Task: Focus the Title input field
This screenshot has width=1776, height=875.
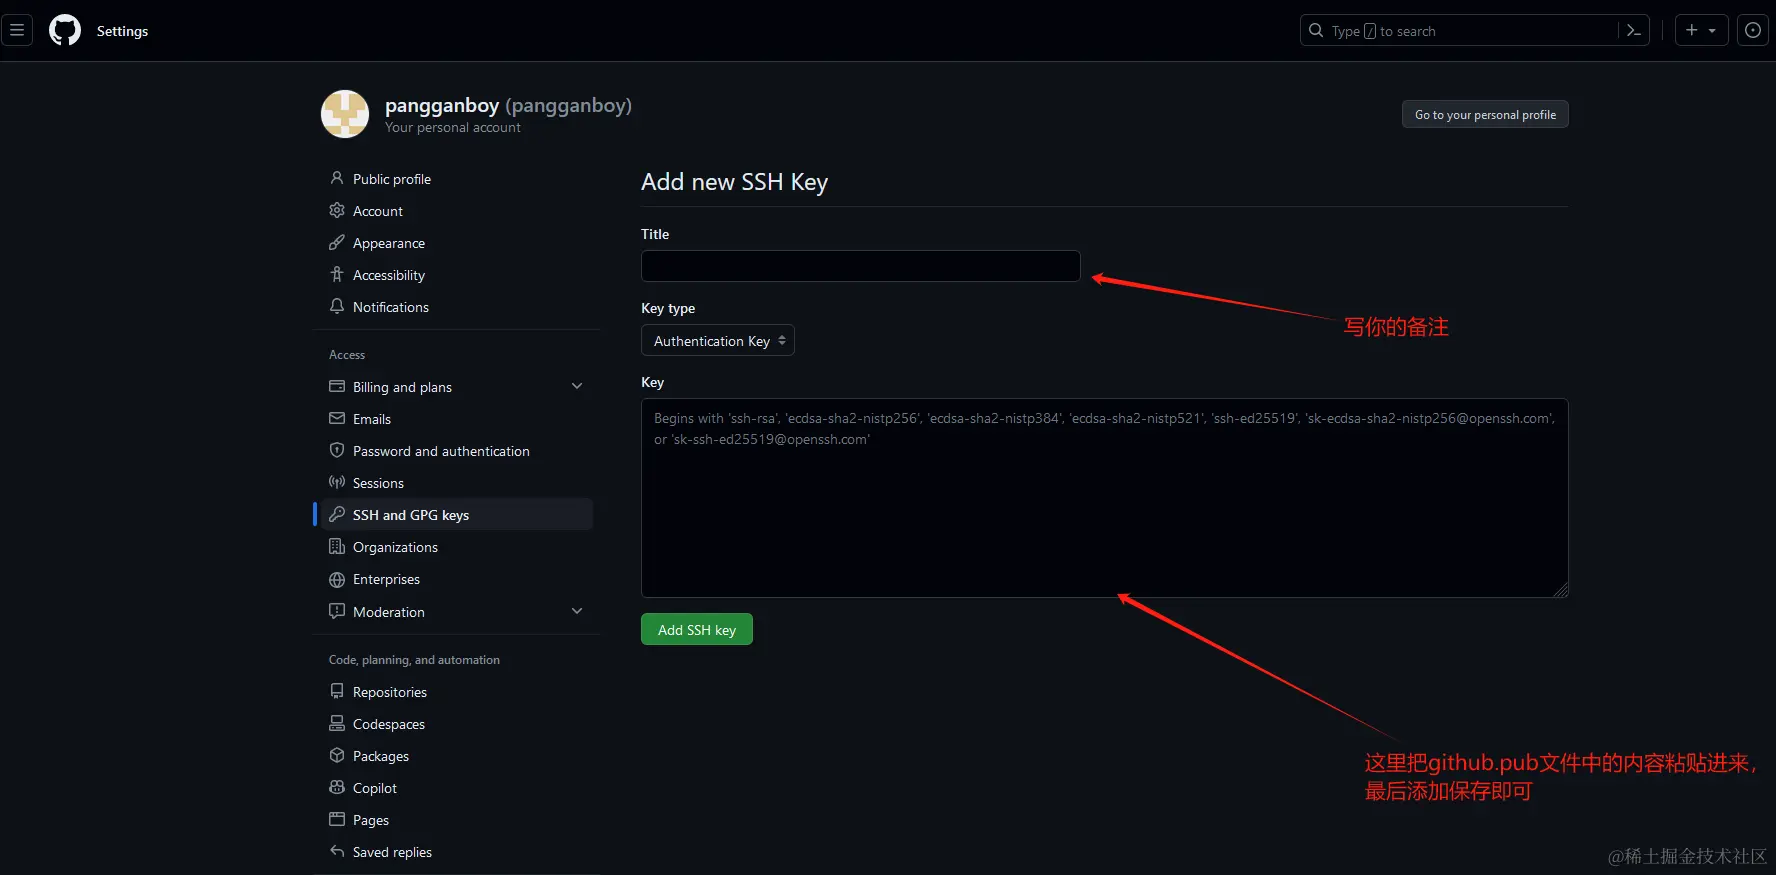Action: click(x=860, y=266)
